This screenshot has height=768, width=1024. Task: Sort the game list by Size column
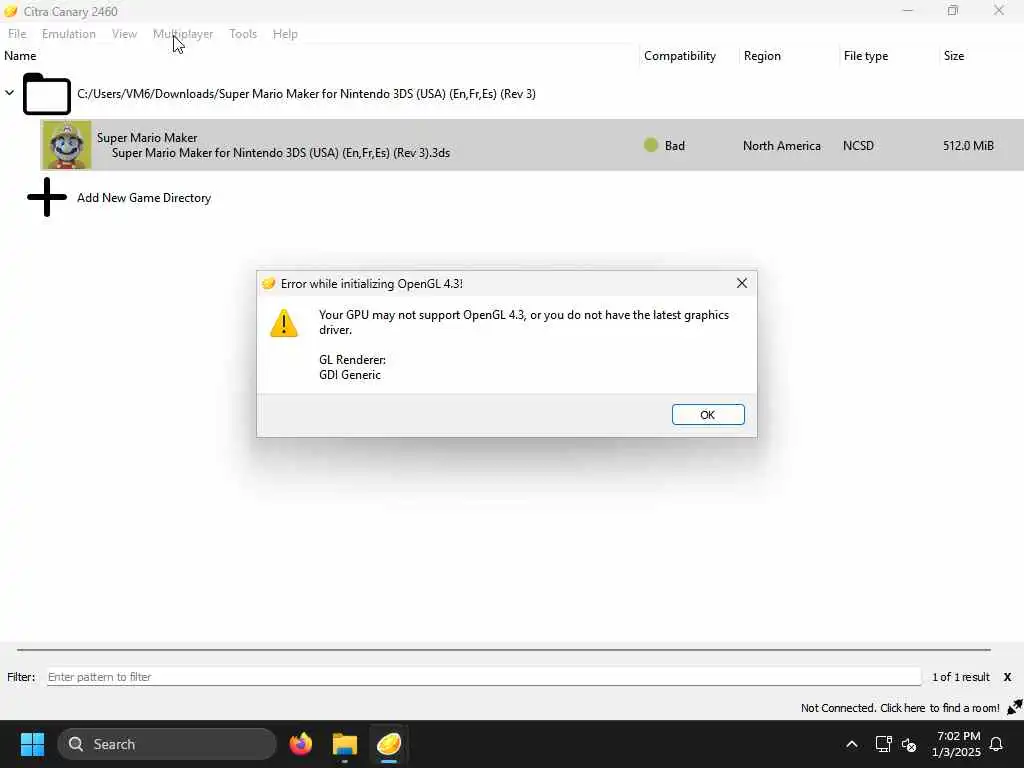point(953,56)
